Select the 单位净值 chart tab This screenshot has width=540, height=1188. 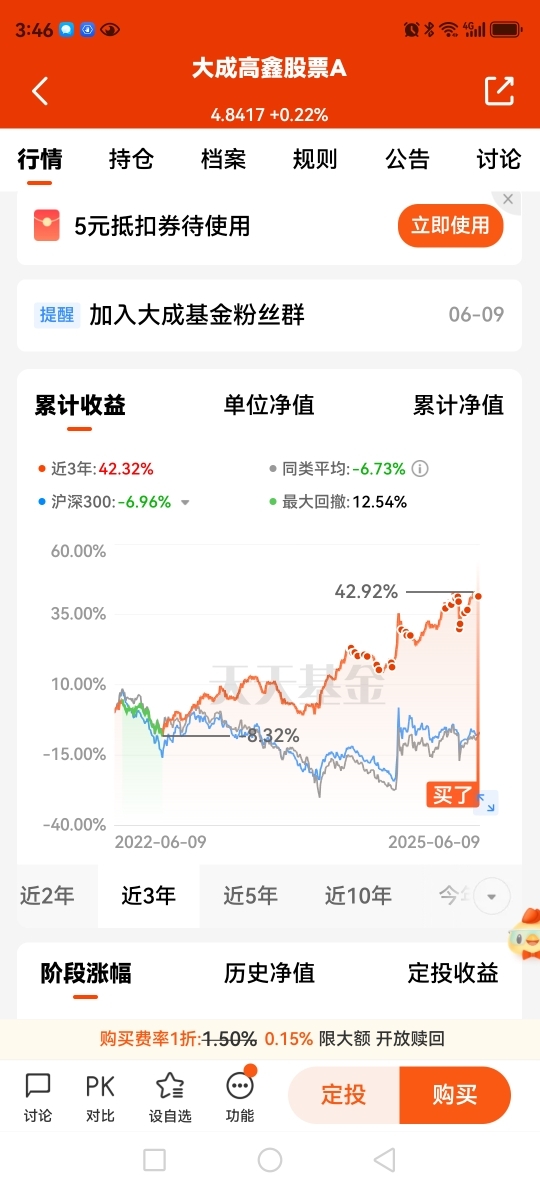(269, 405)
